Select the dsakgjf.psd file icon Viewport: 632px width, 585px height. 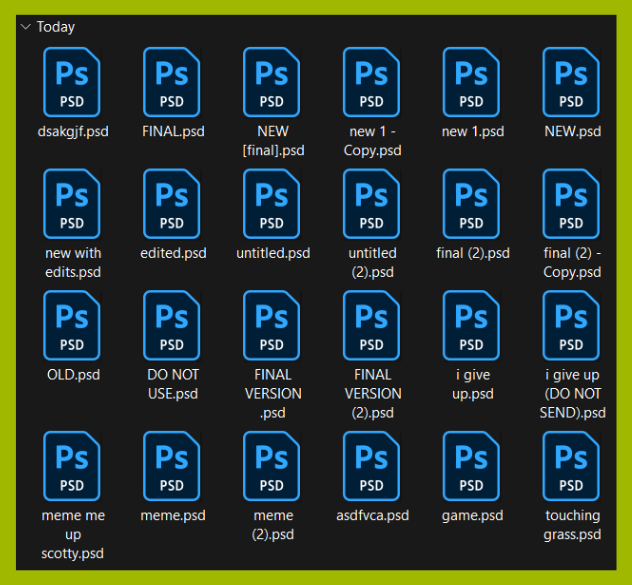[72, 82]
